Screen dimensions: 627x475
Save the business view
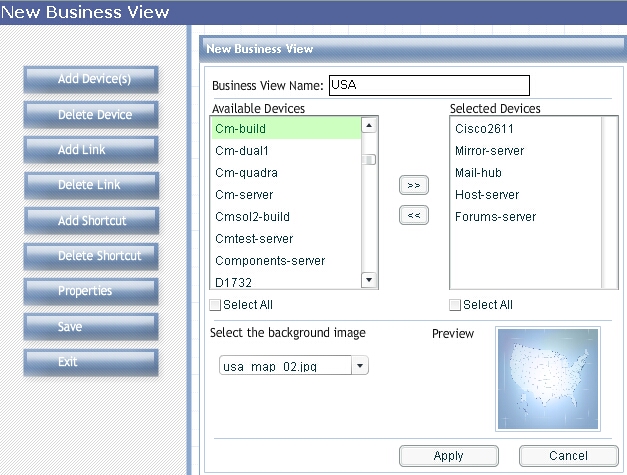pyautogui.click(x=91, y=327)
